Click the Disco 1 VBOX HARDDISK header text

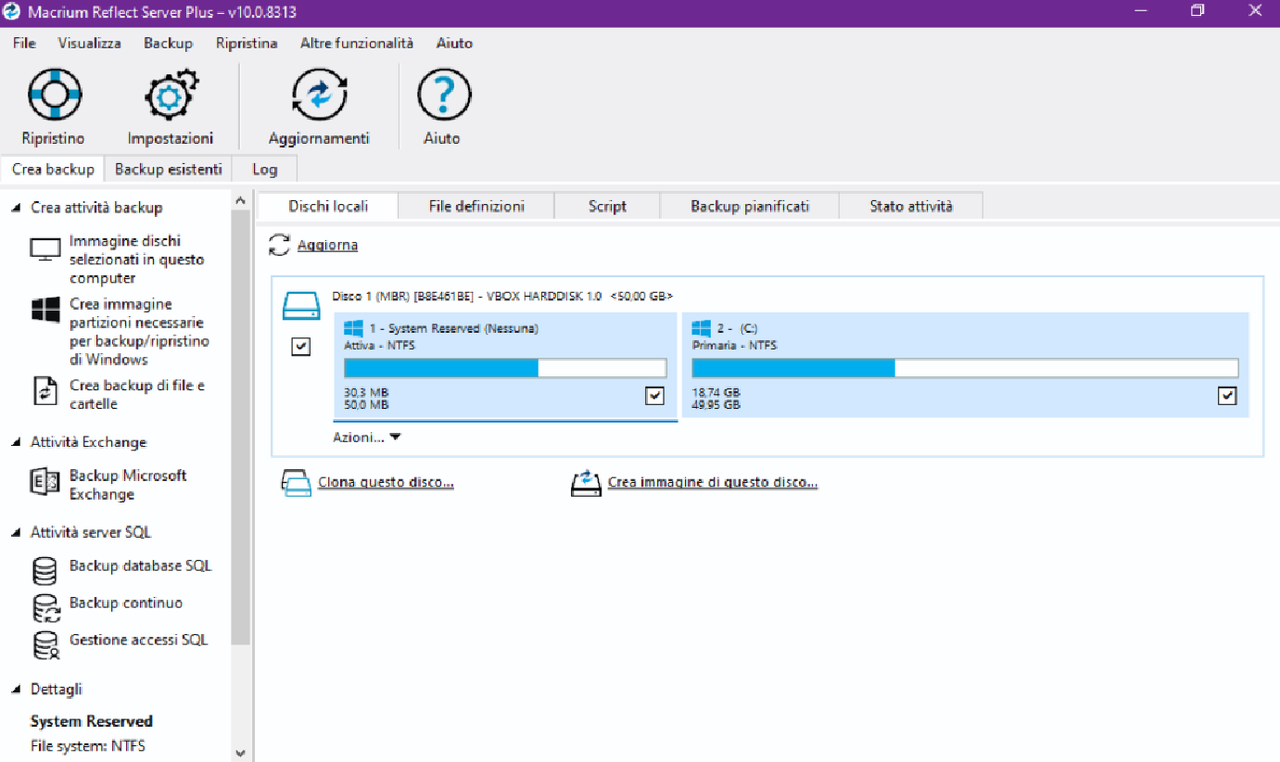coord(502,296)
